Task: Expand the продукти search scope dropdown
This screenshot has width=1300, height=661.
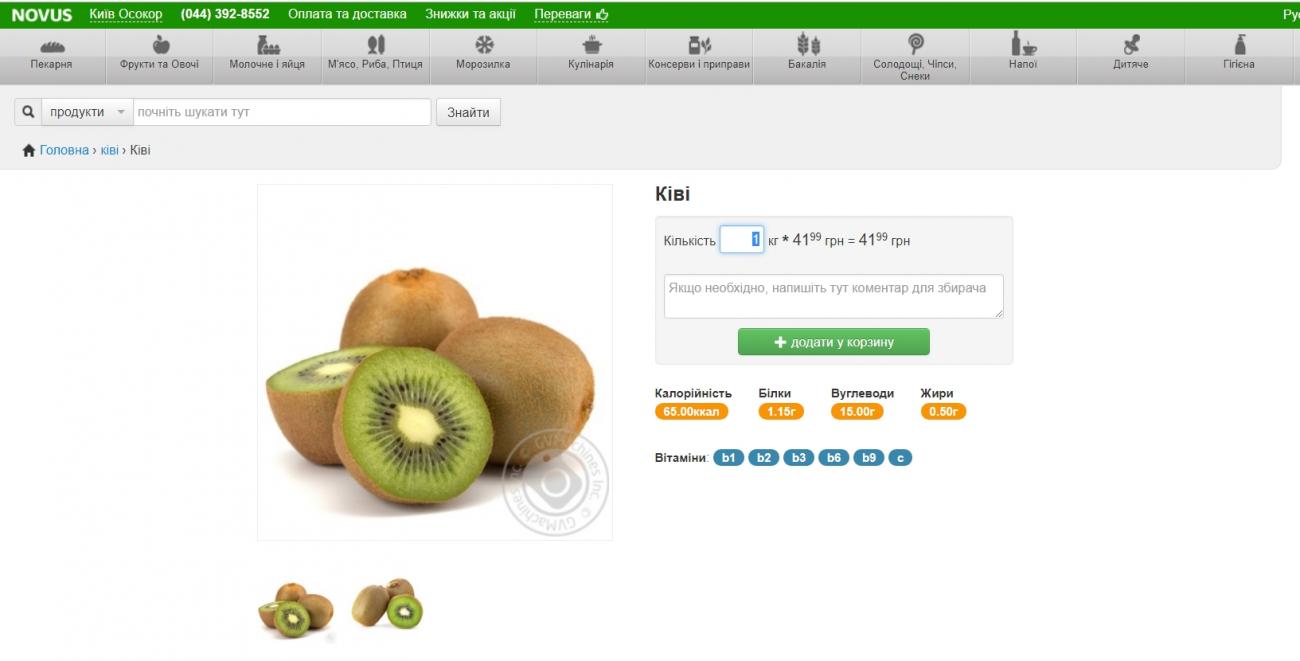Action: 87,112
